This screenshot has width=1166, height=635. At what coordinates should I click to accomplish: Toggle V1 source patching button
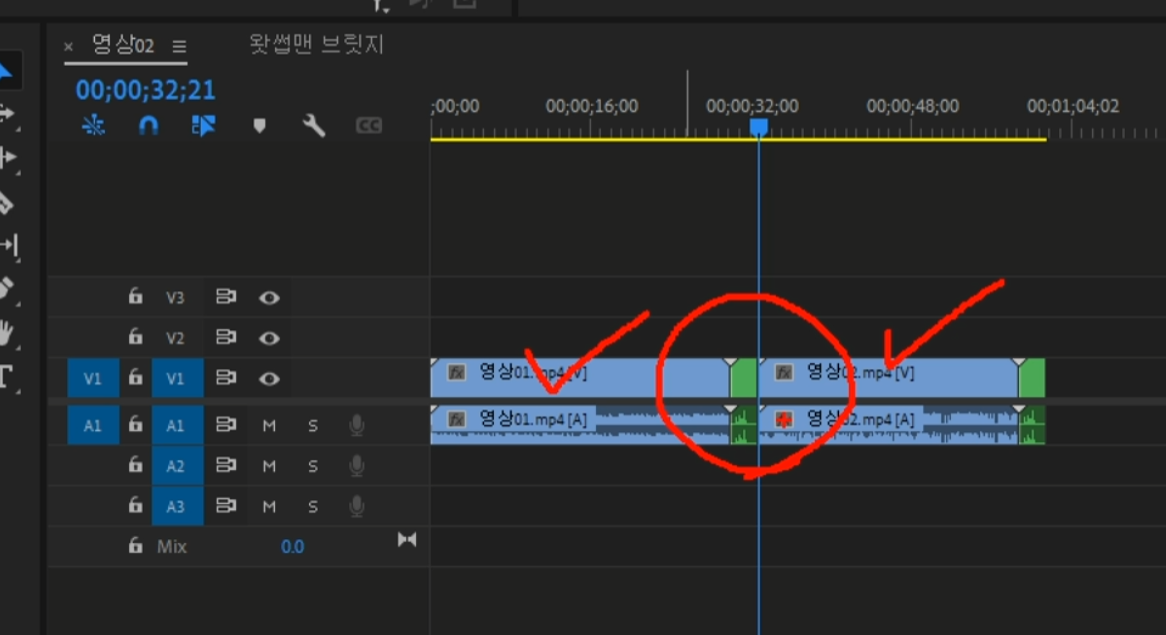click(x=93, y=378)
